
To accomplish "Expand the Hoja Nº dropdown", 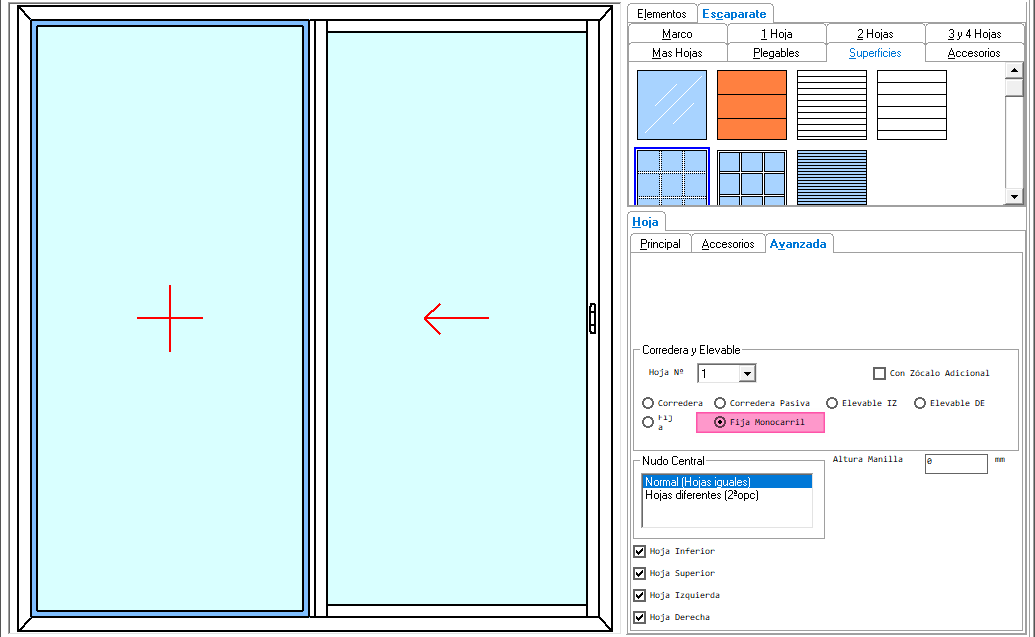I will (x=747, y=374).
